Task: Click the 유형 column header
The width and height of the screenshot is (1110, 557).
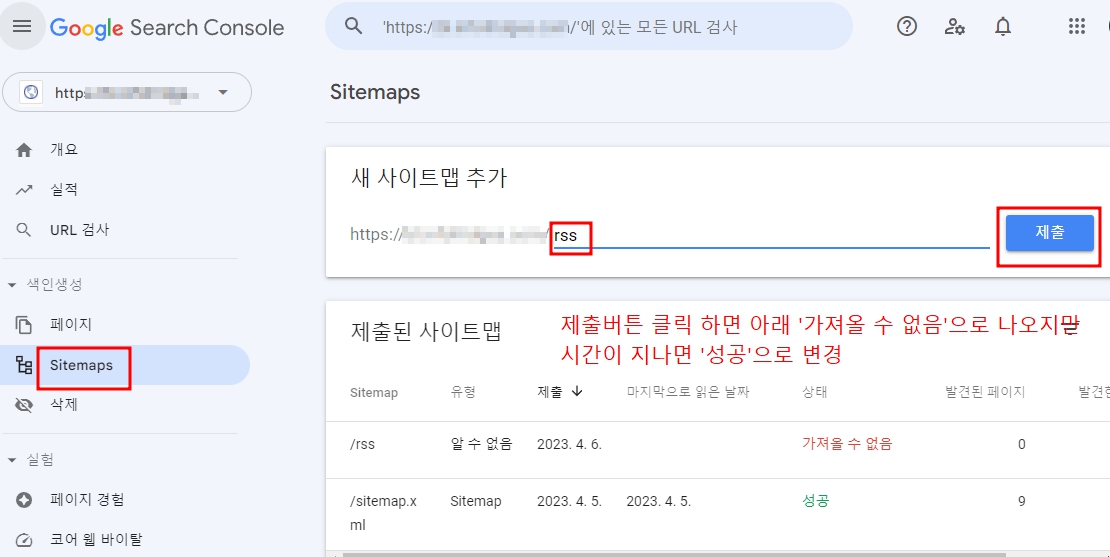Action: [463, 392]
